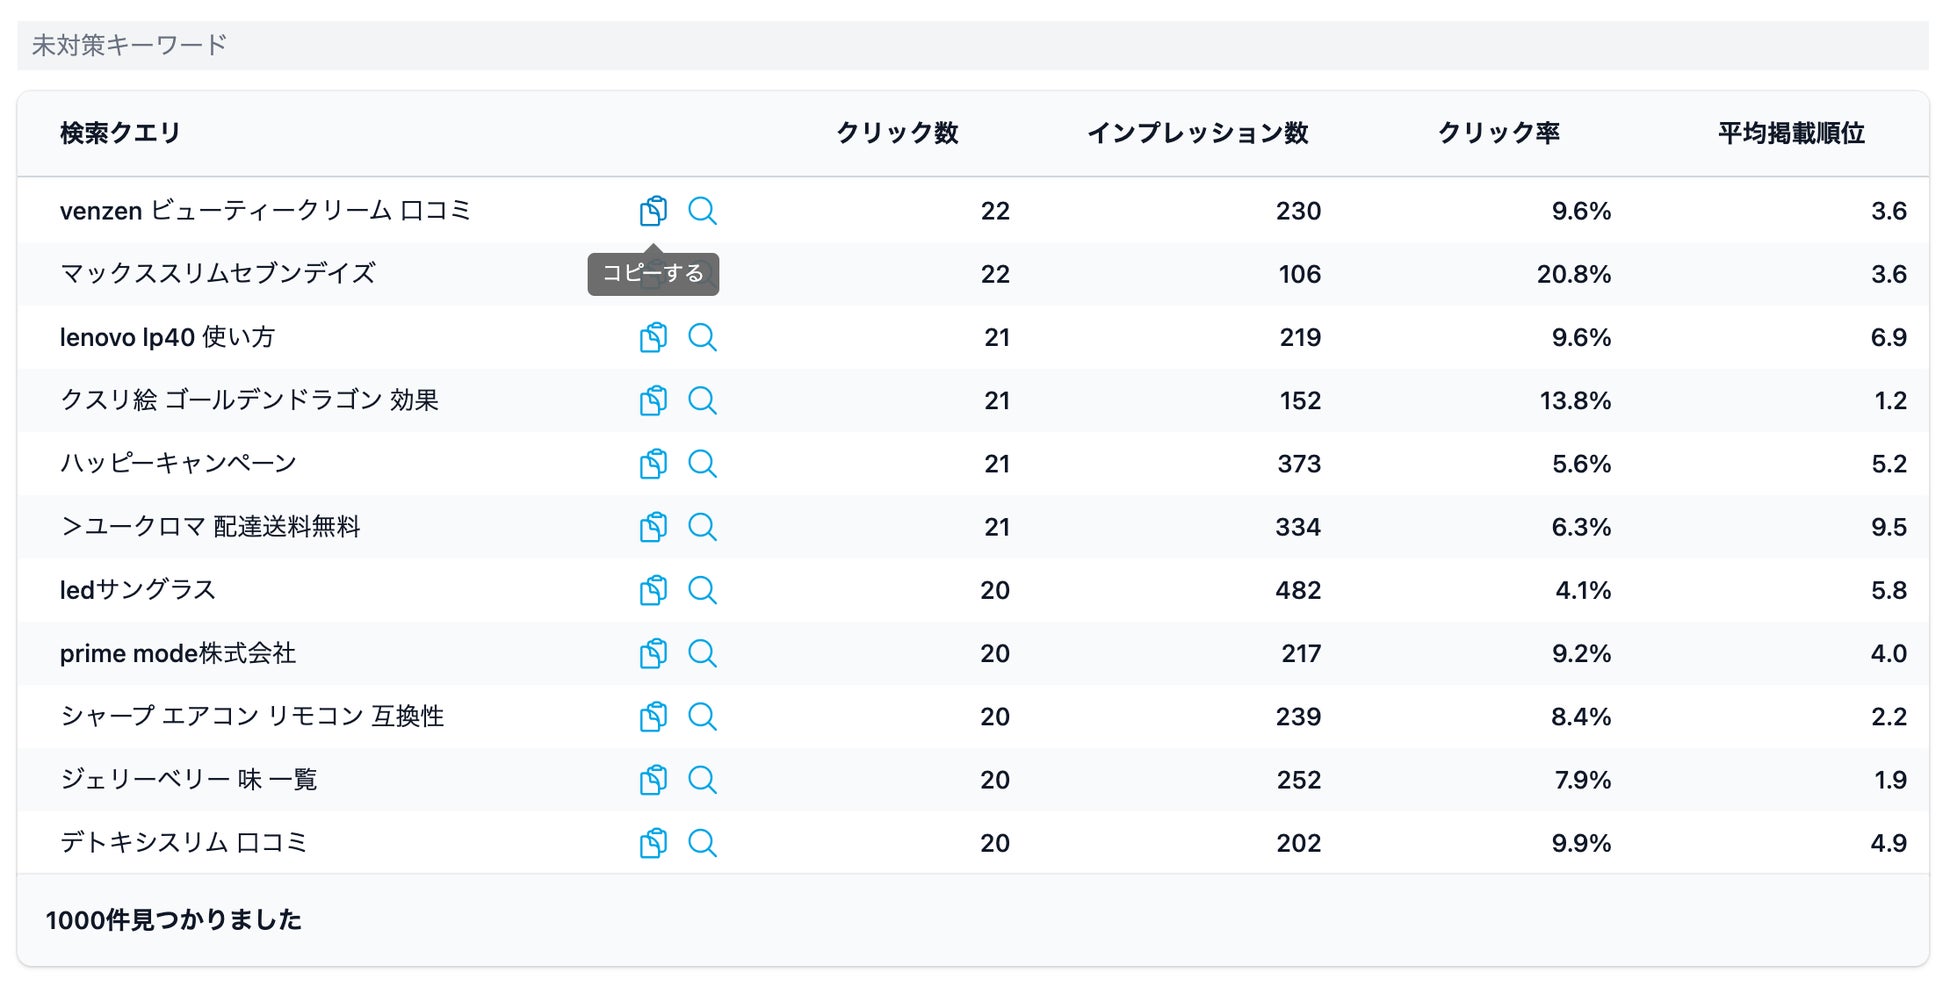
Task: Copy the 'venzen ビューティークリーム 口コミ' query
Action: pyautogui.click(x=653, y=211)
